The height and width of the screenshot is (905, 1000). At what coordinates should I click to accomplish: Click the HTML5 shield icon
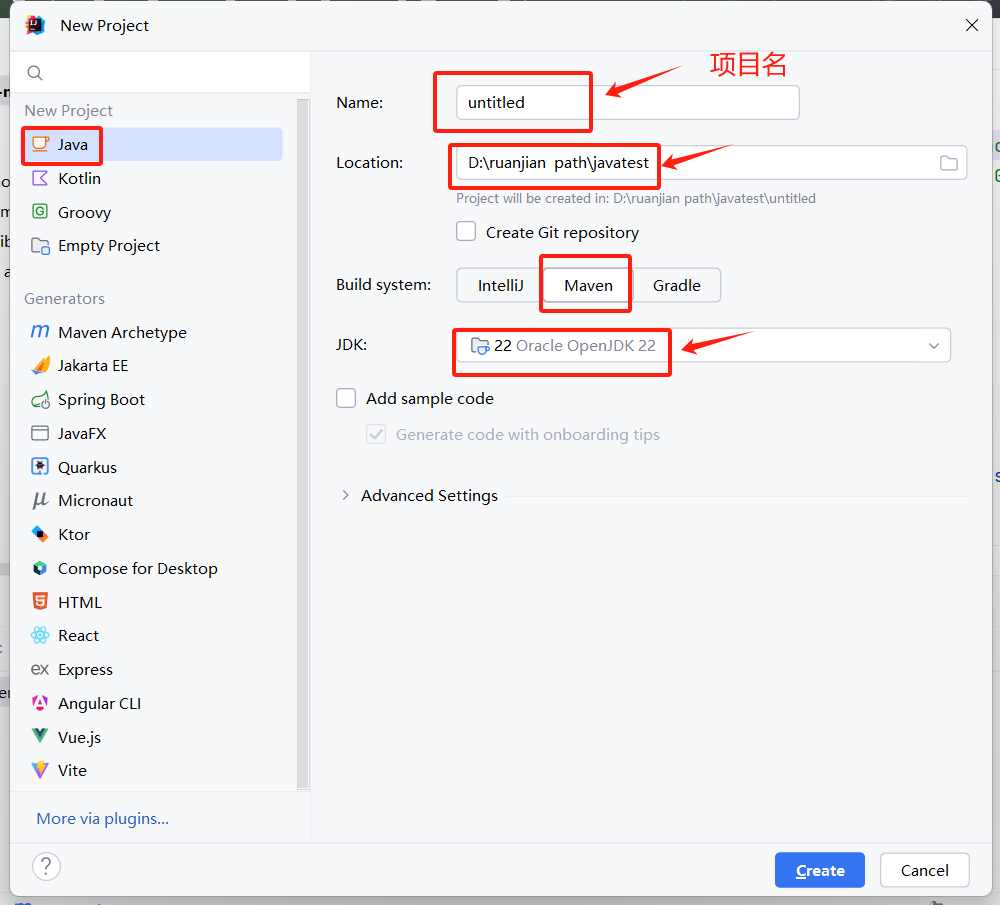coord(40,601)
